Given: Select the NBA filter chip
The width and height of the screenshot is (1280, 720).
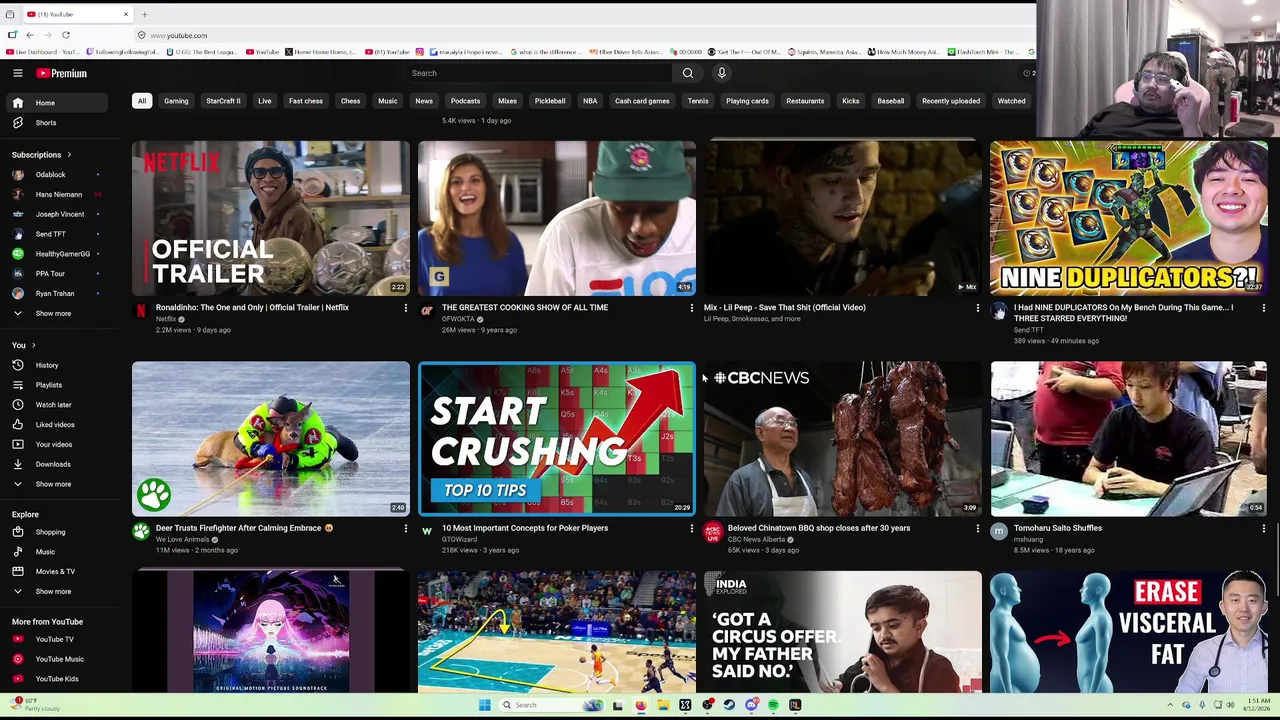Looking at the screenshot, I should click(x=590, y=101).
